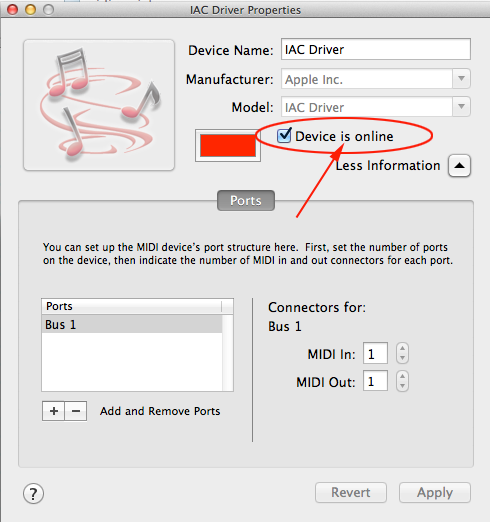The width and height of the screenshot is (490, 522).
Task: Increase MIDI Out count with up arrow
Action: pos(402,376)
